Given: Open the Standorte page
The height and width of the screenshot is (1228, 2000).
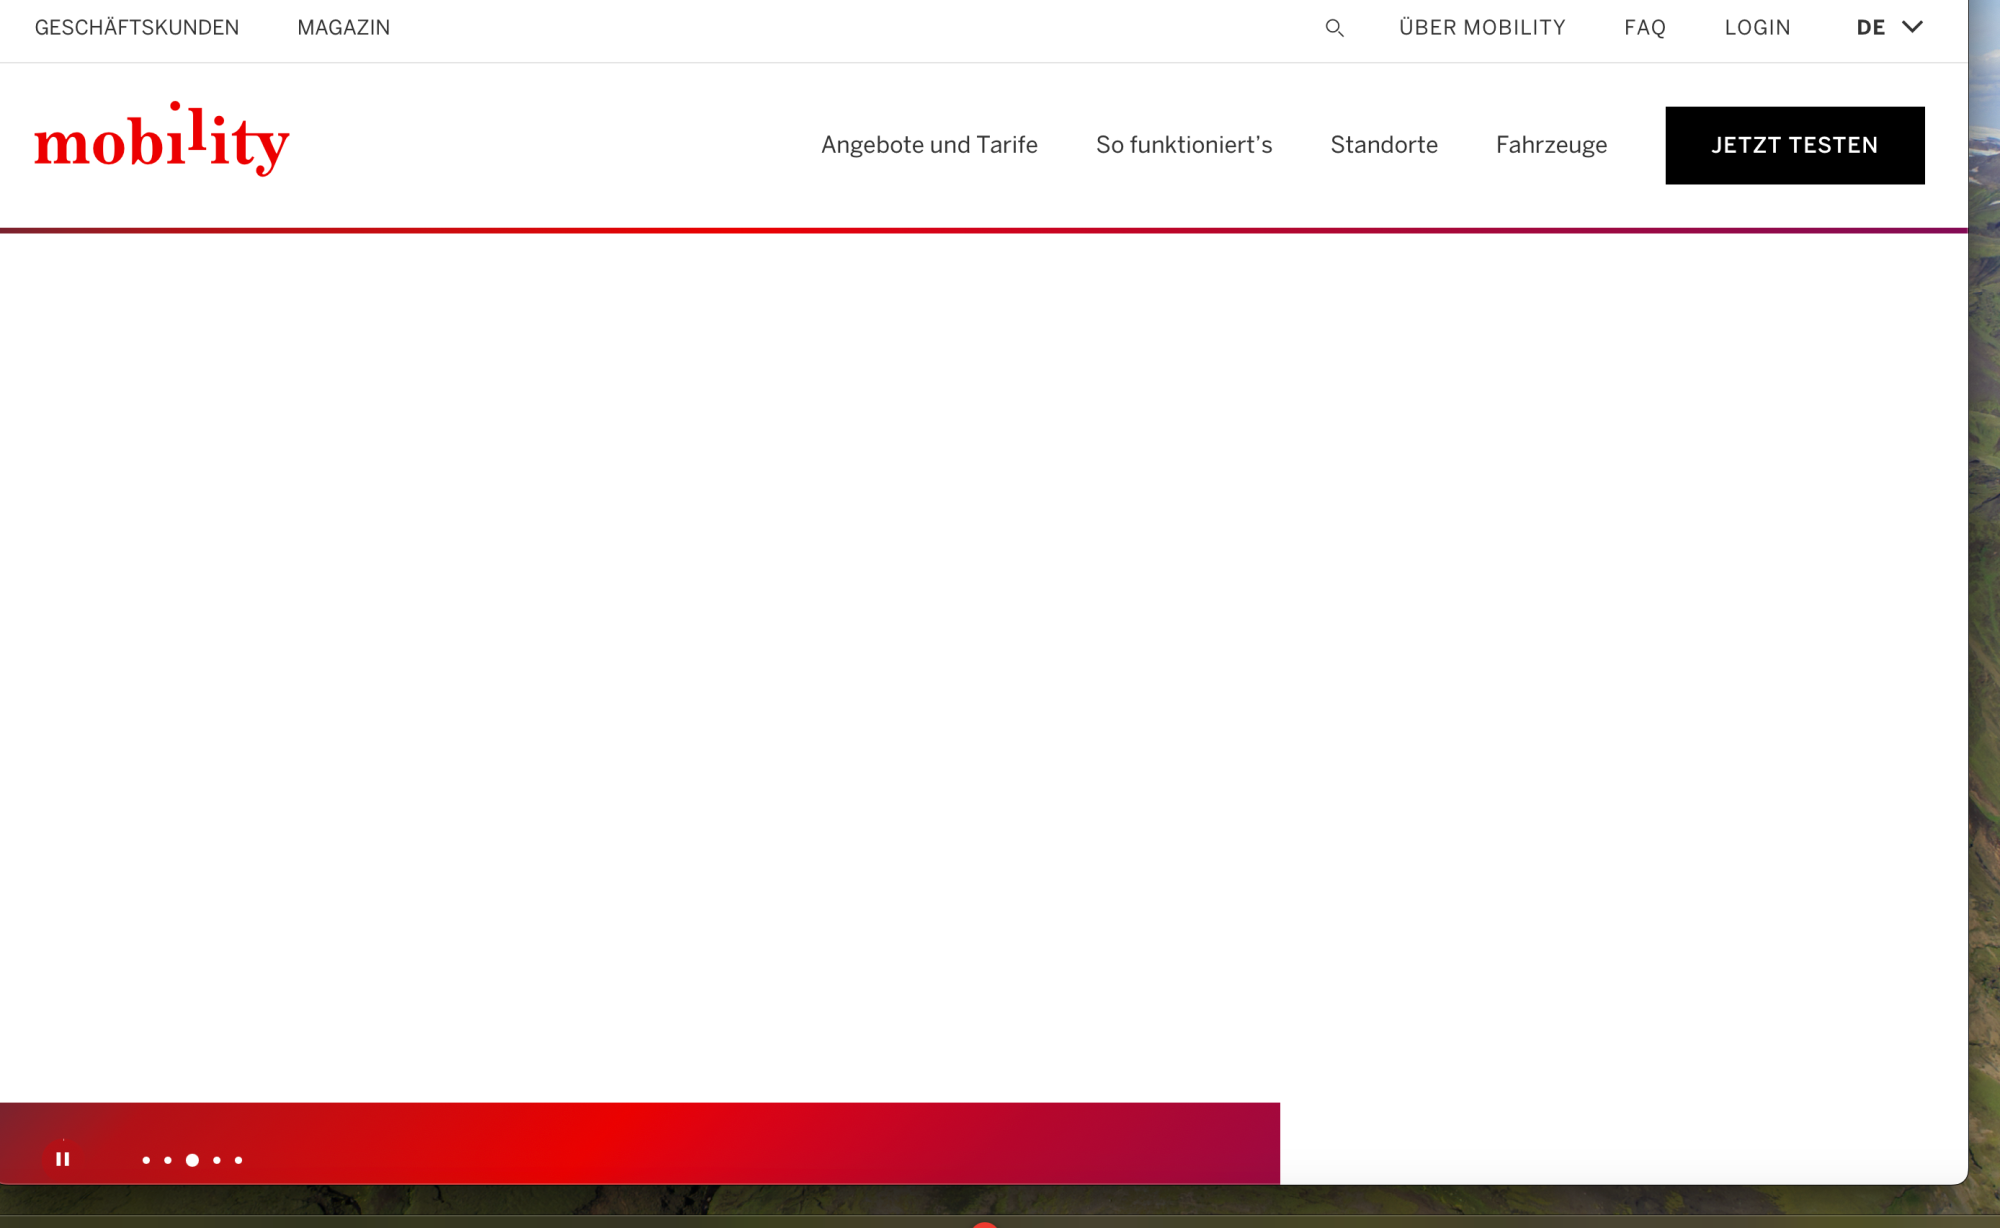Looking at the screenshot, I should point(1384,145).
